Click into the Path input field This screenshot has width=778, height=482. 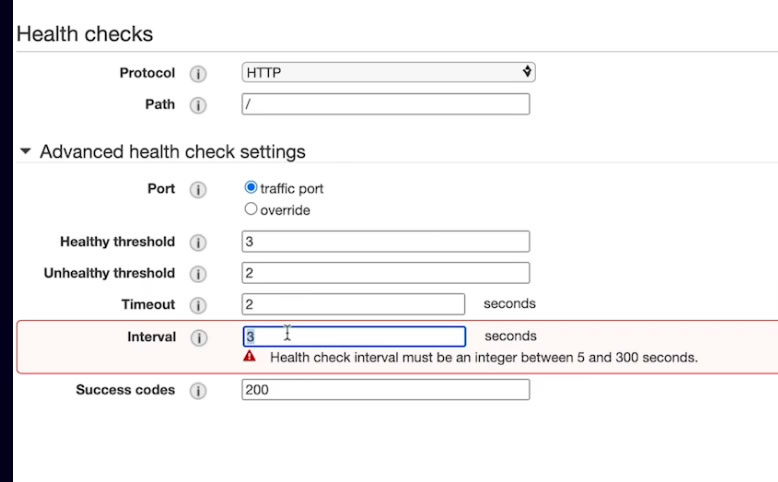point(385,104)
